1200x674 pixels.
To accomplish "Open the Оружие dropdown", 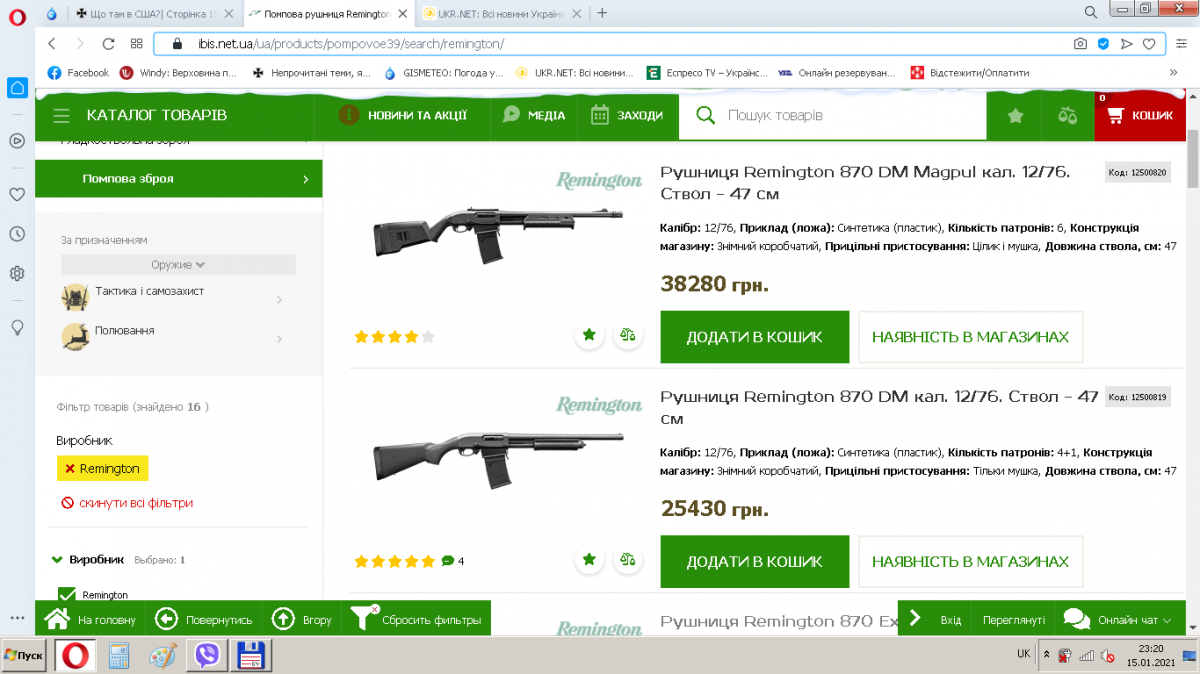I will (x=178, y=264).
